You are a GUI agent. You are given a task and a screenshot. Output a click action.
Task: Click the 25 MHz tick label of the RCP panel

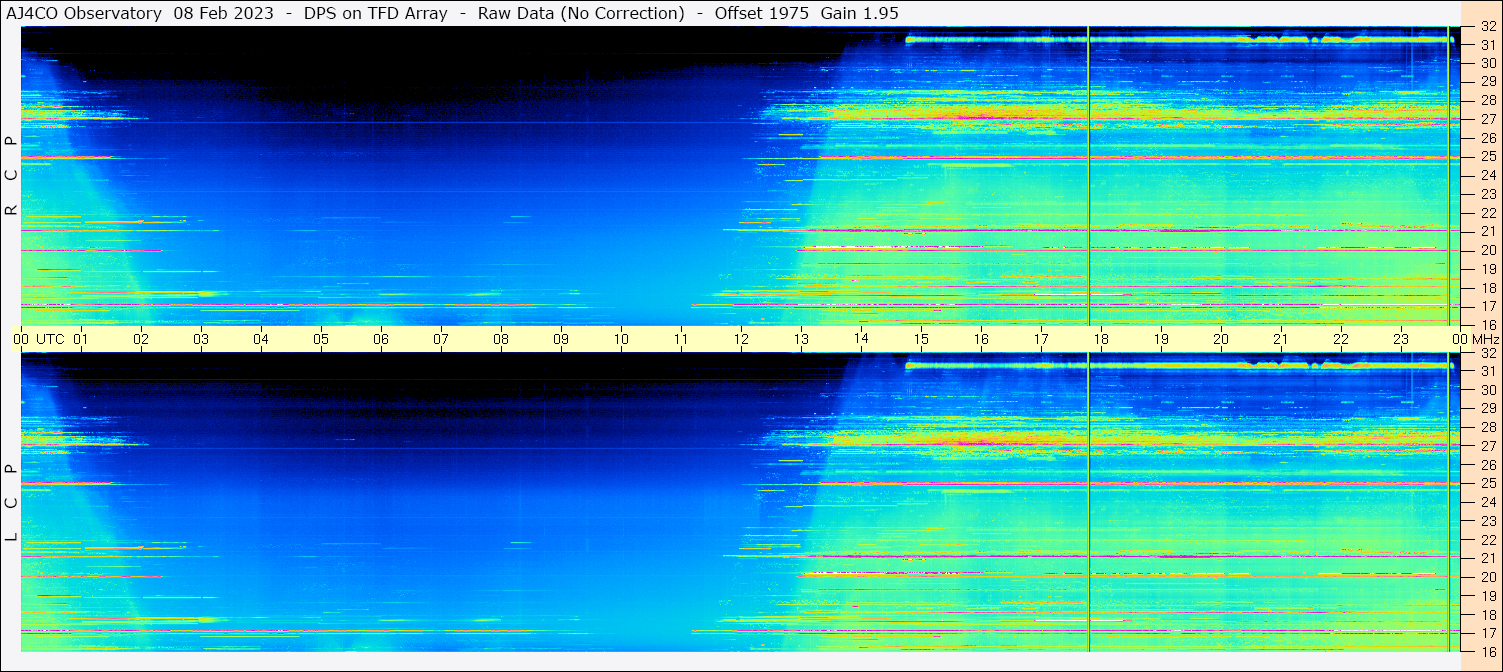pyautogui.click(x=1487, y=157)
